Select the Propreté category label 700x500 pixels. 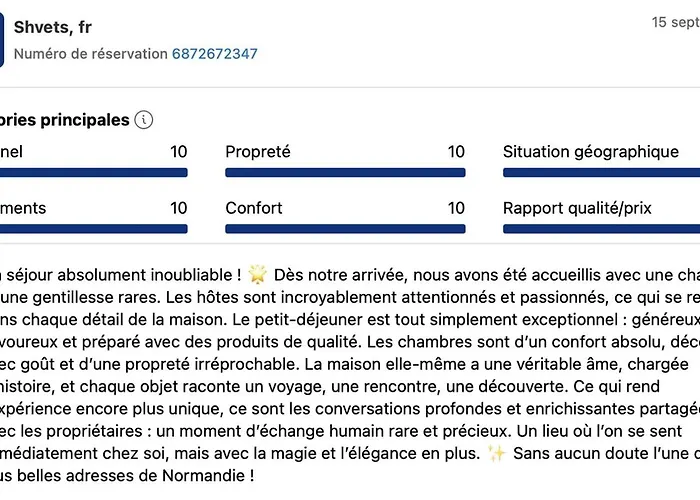[x=258, y=152]
